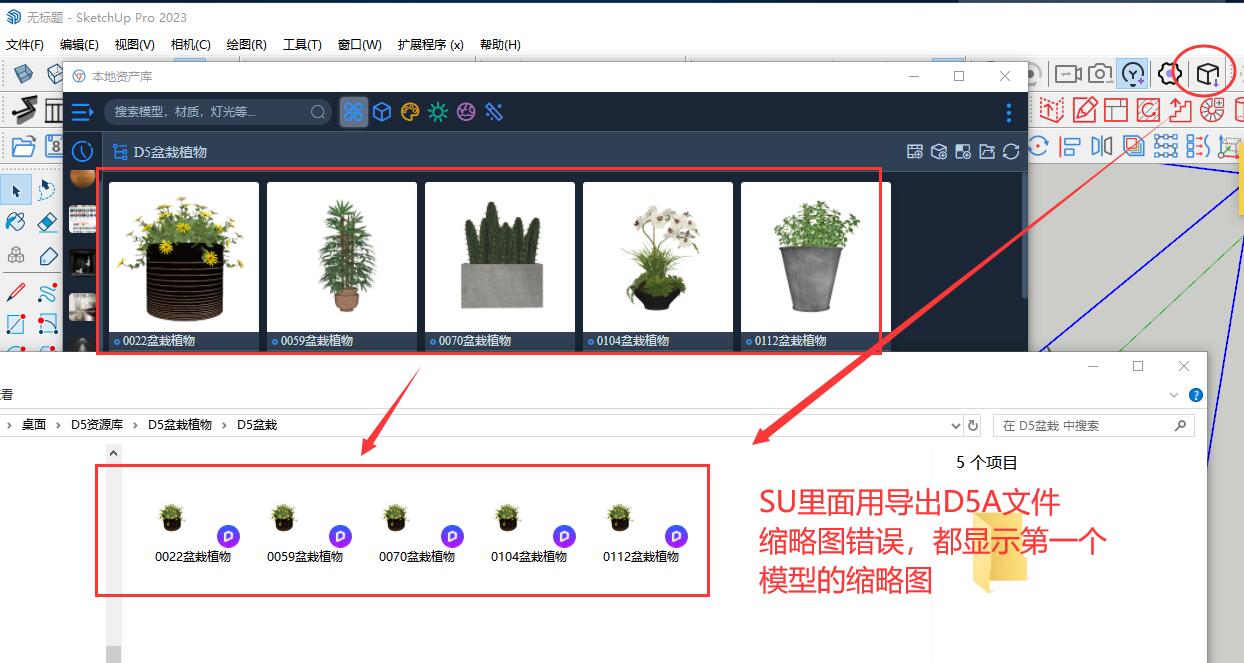Select the Pencil line tool in left toolbar
The height and width of the screenshot is (663, 1244).
pos(16,292)
